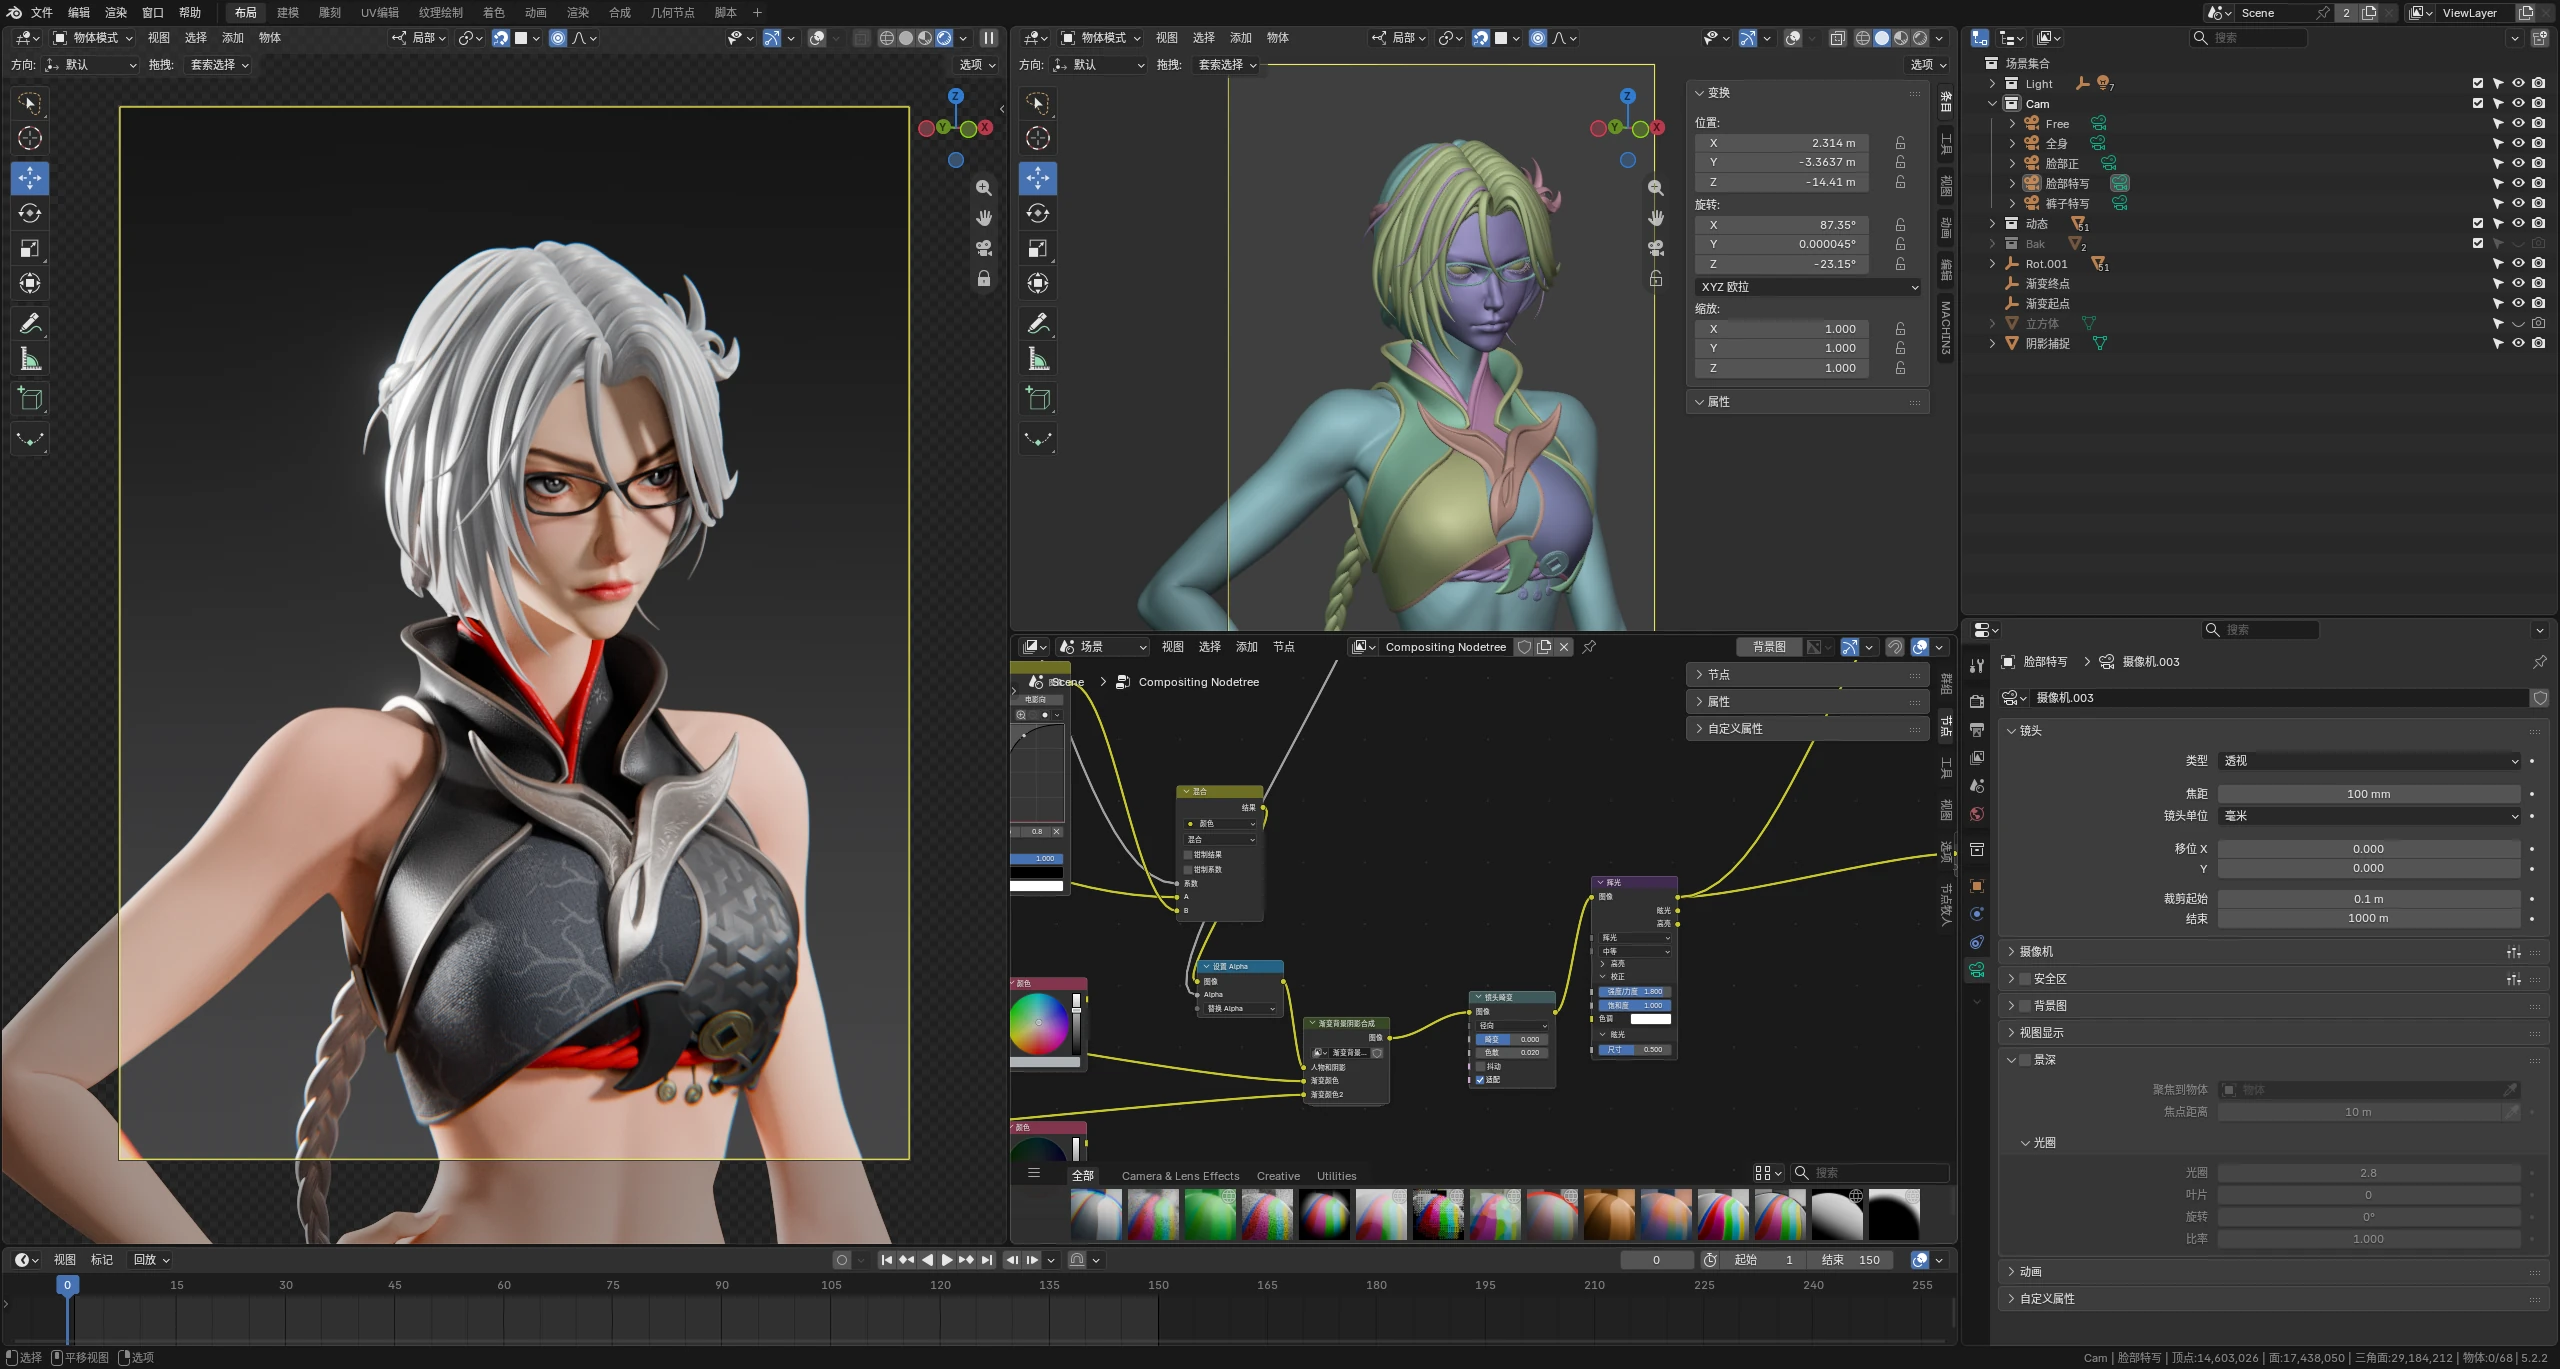Expand the 摄像机 panel in properties

tap(2035, 952)
